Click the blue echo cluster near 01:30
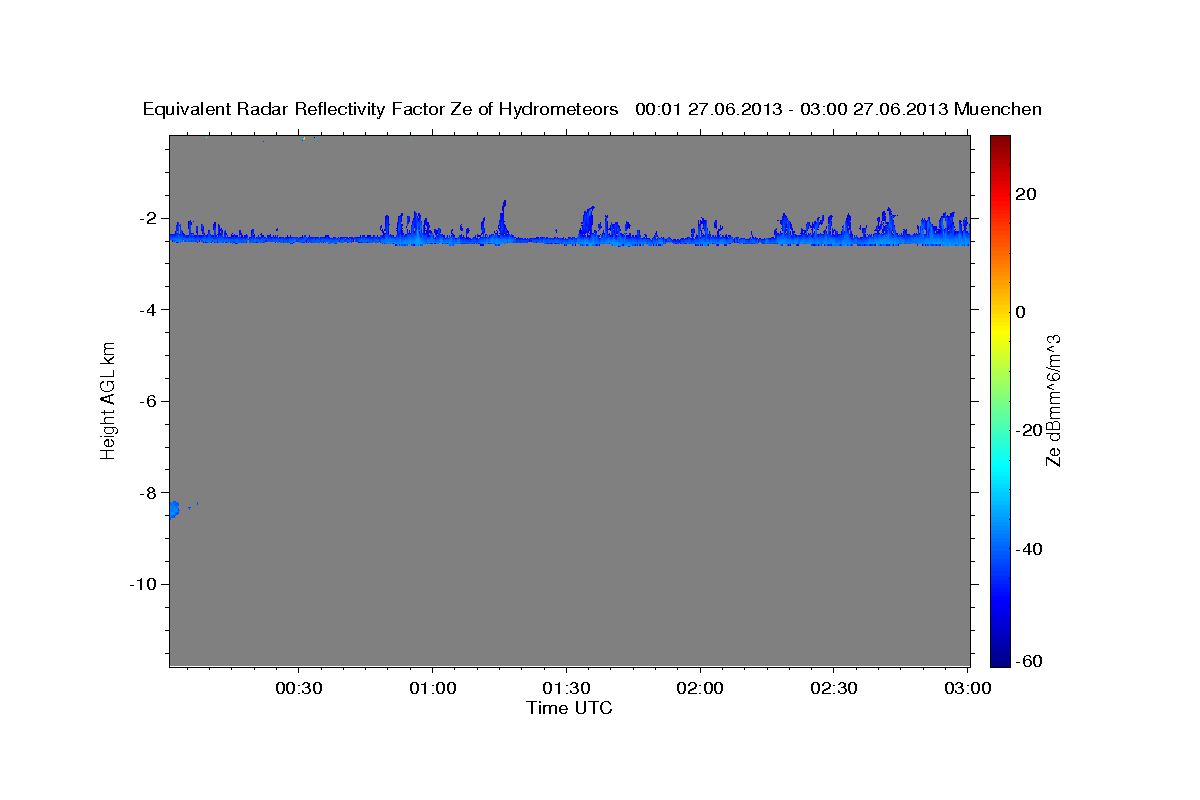The height and width of the screenshot is (800, 1200). (587, 223)
